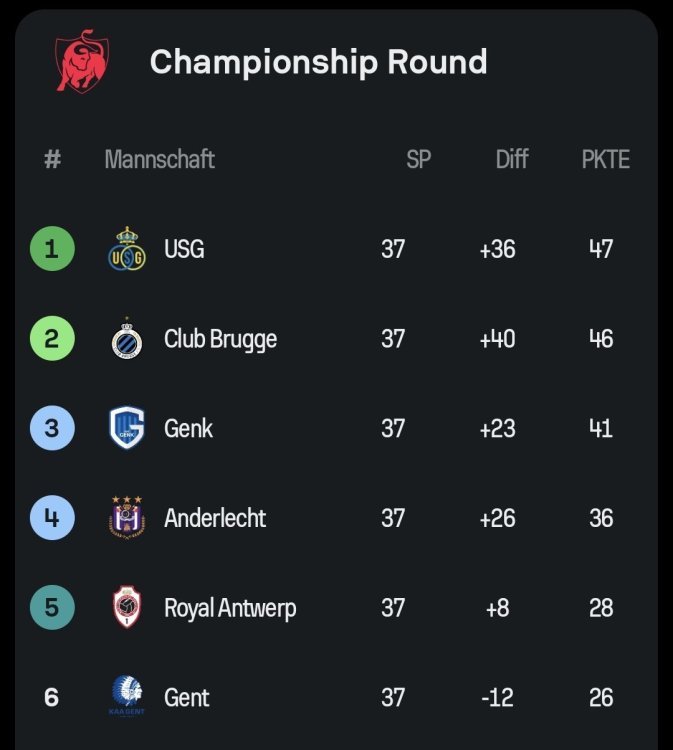Click Gent's 26 points value
This screenshot has width=673, height=750.
click(601, 697)
